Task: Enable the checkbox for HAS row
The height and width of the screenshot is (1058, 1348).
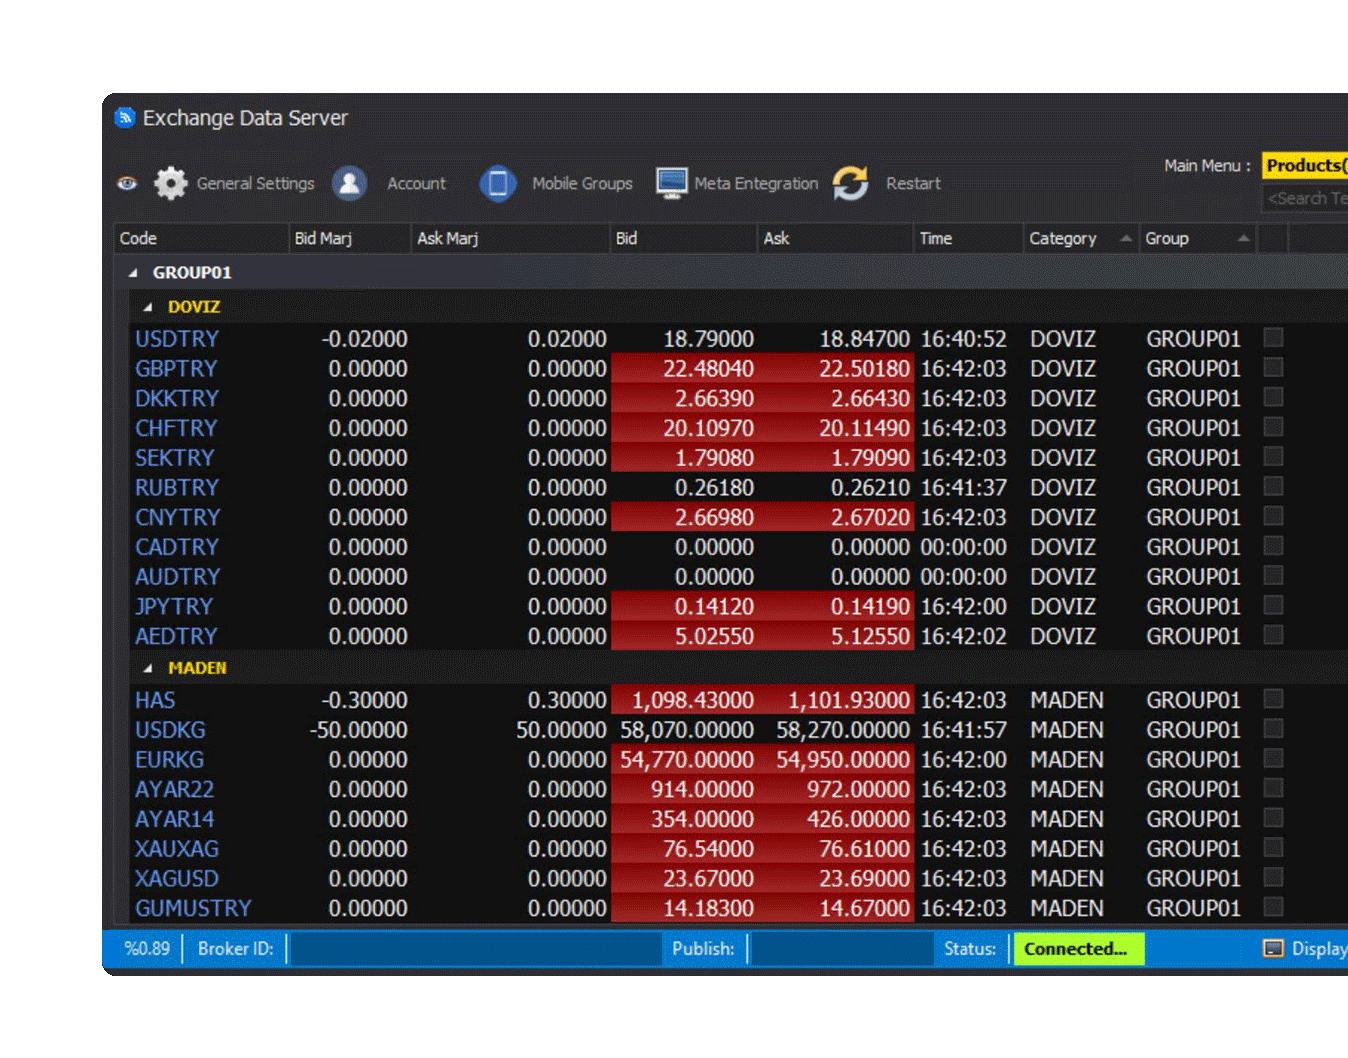Action: (x=1273, y=699)
